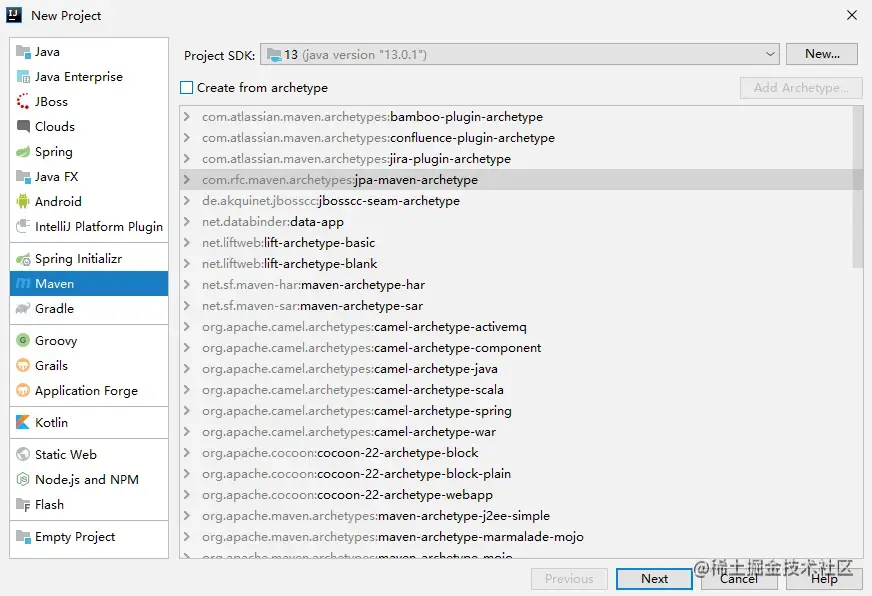872x596 pixels.
Task: Pick the Clouds icon in sidebar
Action: click(x=23, y=127)
